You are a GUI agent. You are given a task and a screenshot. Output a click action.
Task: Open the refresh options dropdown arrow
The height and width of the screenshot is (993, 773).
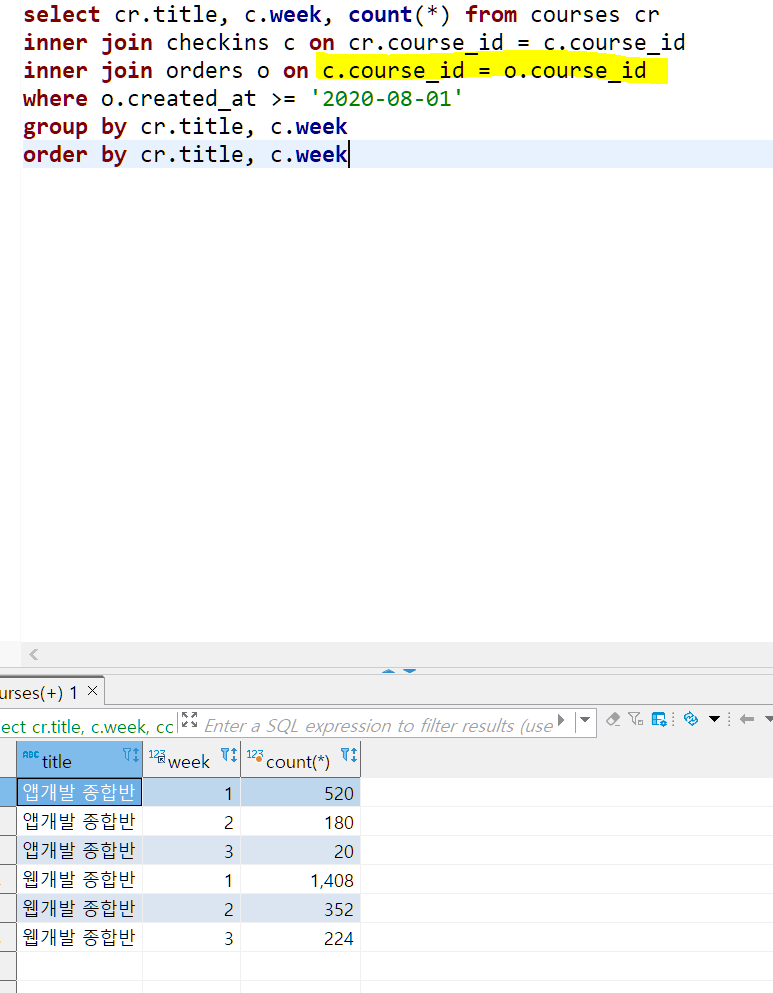click(714, 719)
